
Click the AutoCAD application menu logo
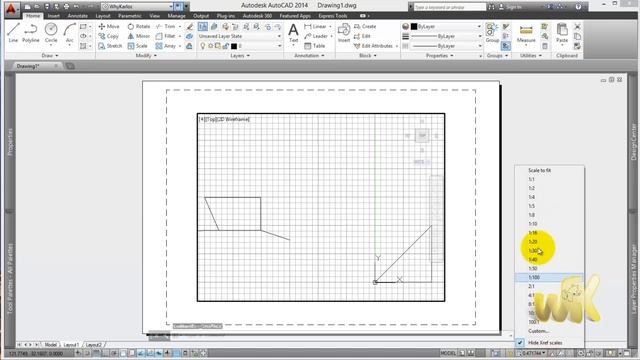tap(11, 8)
